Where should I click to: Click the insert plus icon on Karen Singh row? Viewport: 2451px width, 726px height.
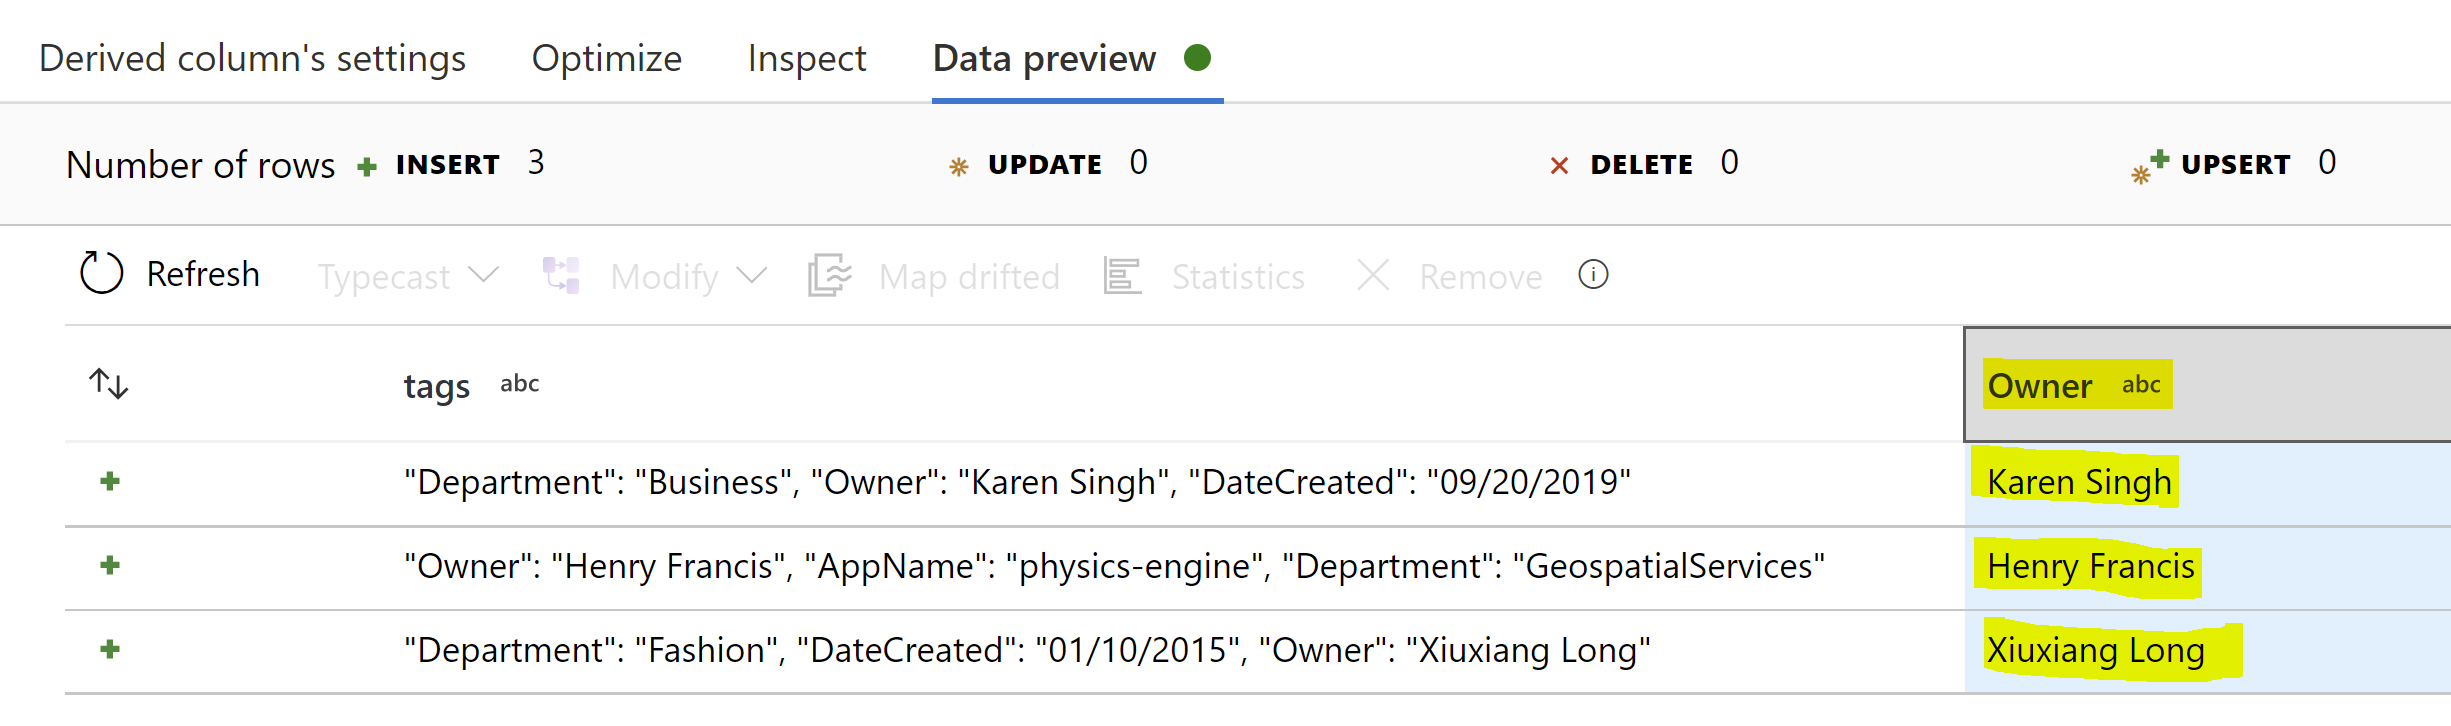[x=110, y=482]
